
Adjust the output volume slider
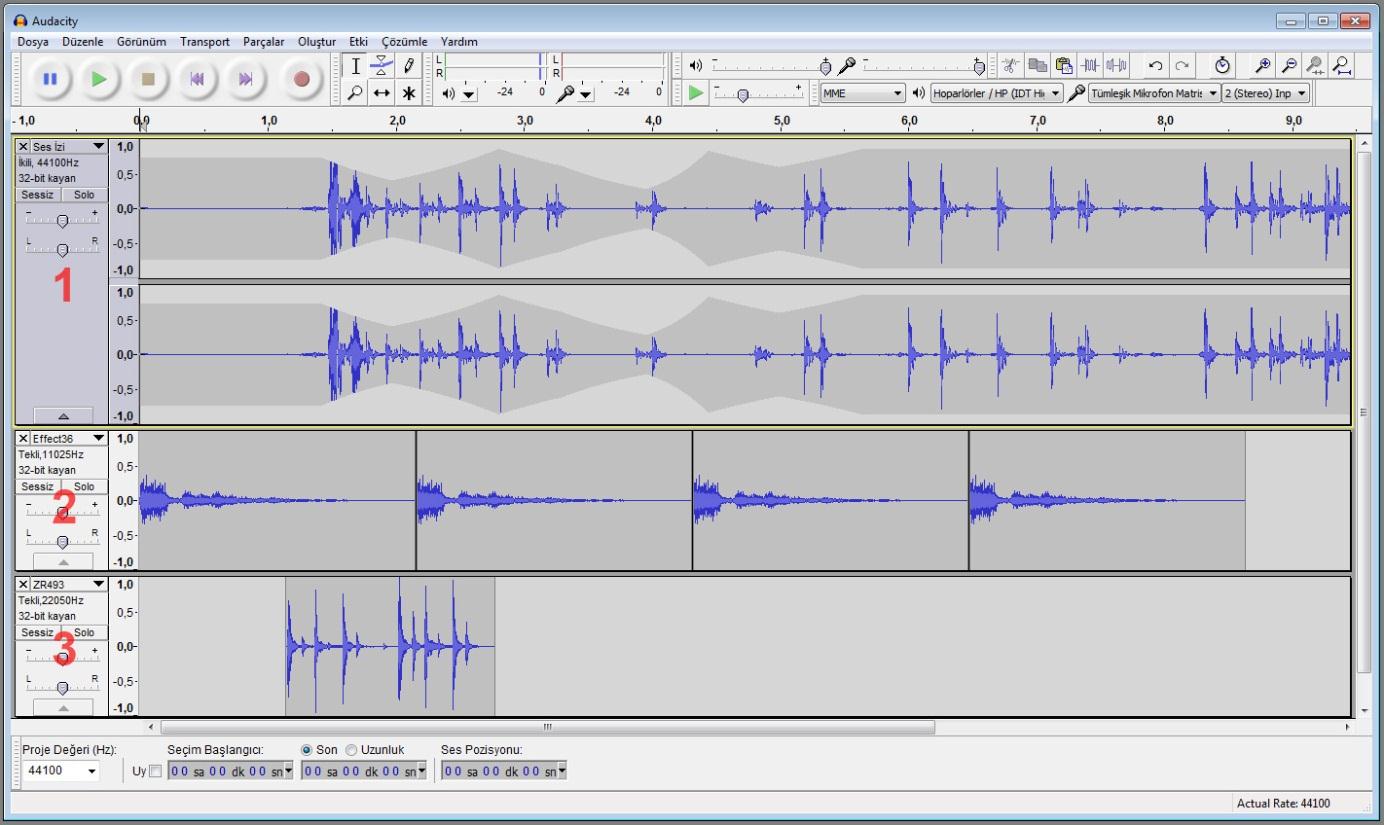point(771,66)
